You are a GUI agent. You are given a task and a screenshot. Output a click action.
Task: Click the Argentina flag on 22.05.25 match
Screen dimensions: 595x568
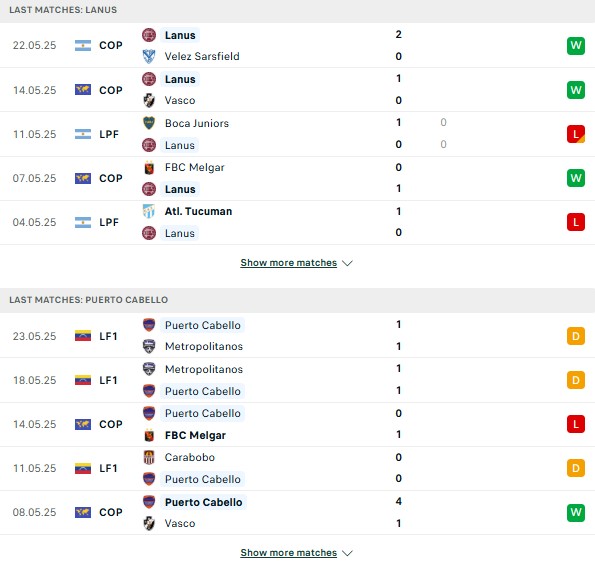pyautogui.click(x=83, y=46)
